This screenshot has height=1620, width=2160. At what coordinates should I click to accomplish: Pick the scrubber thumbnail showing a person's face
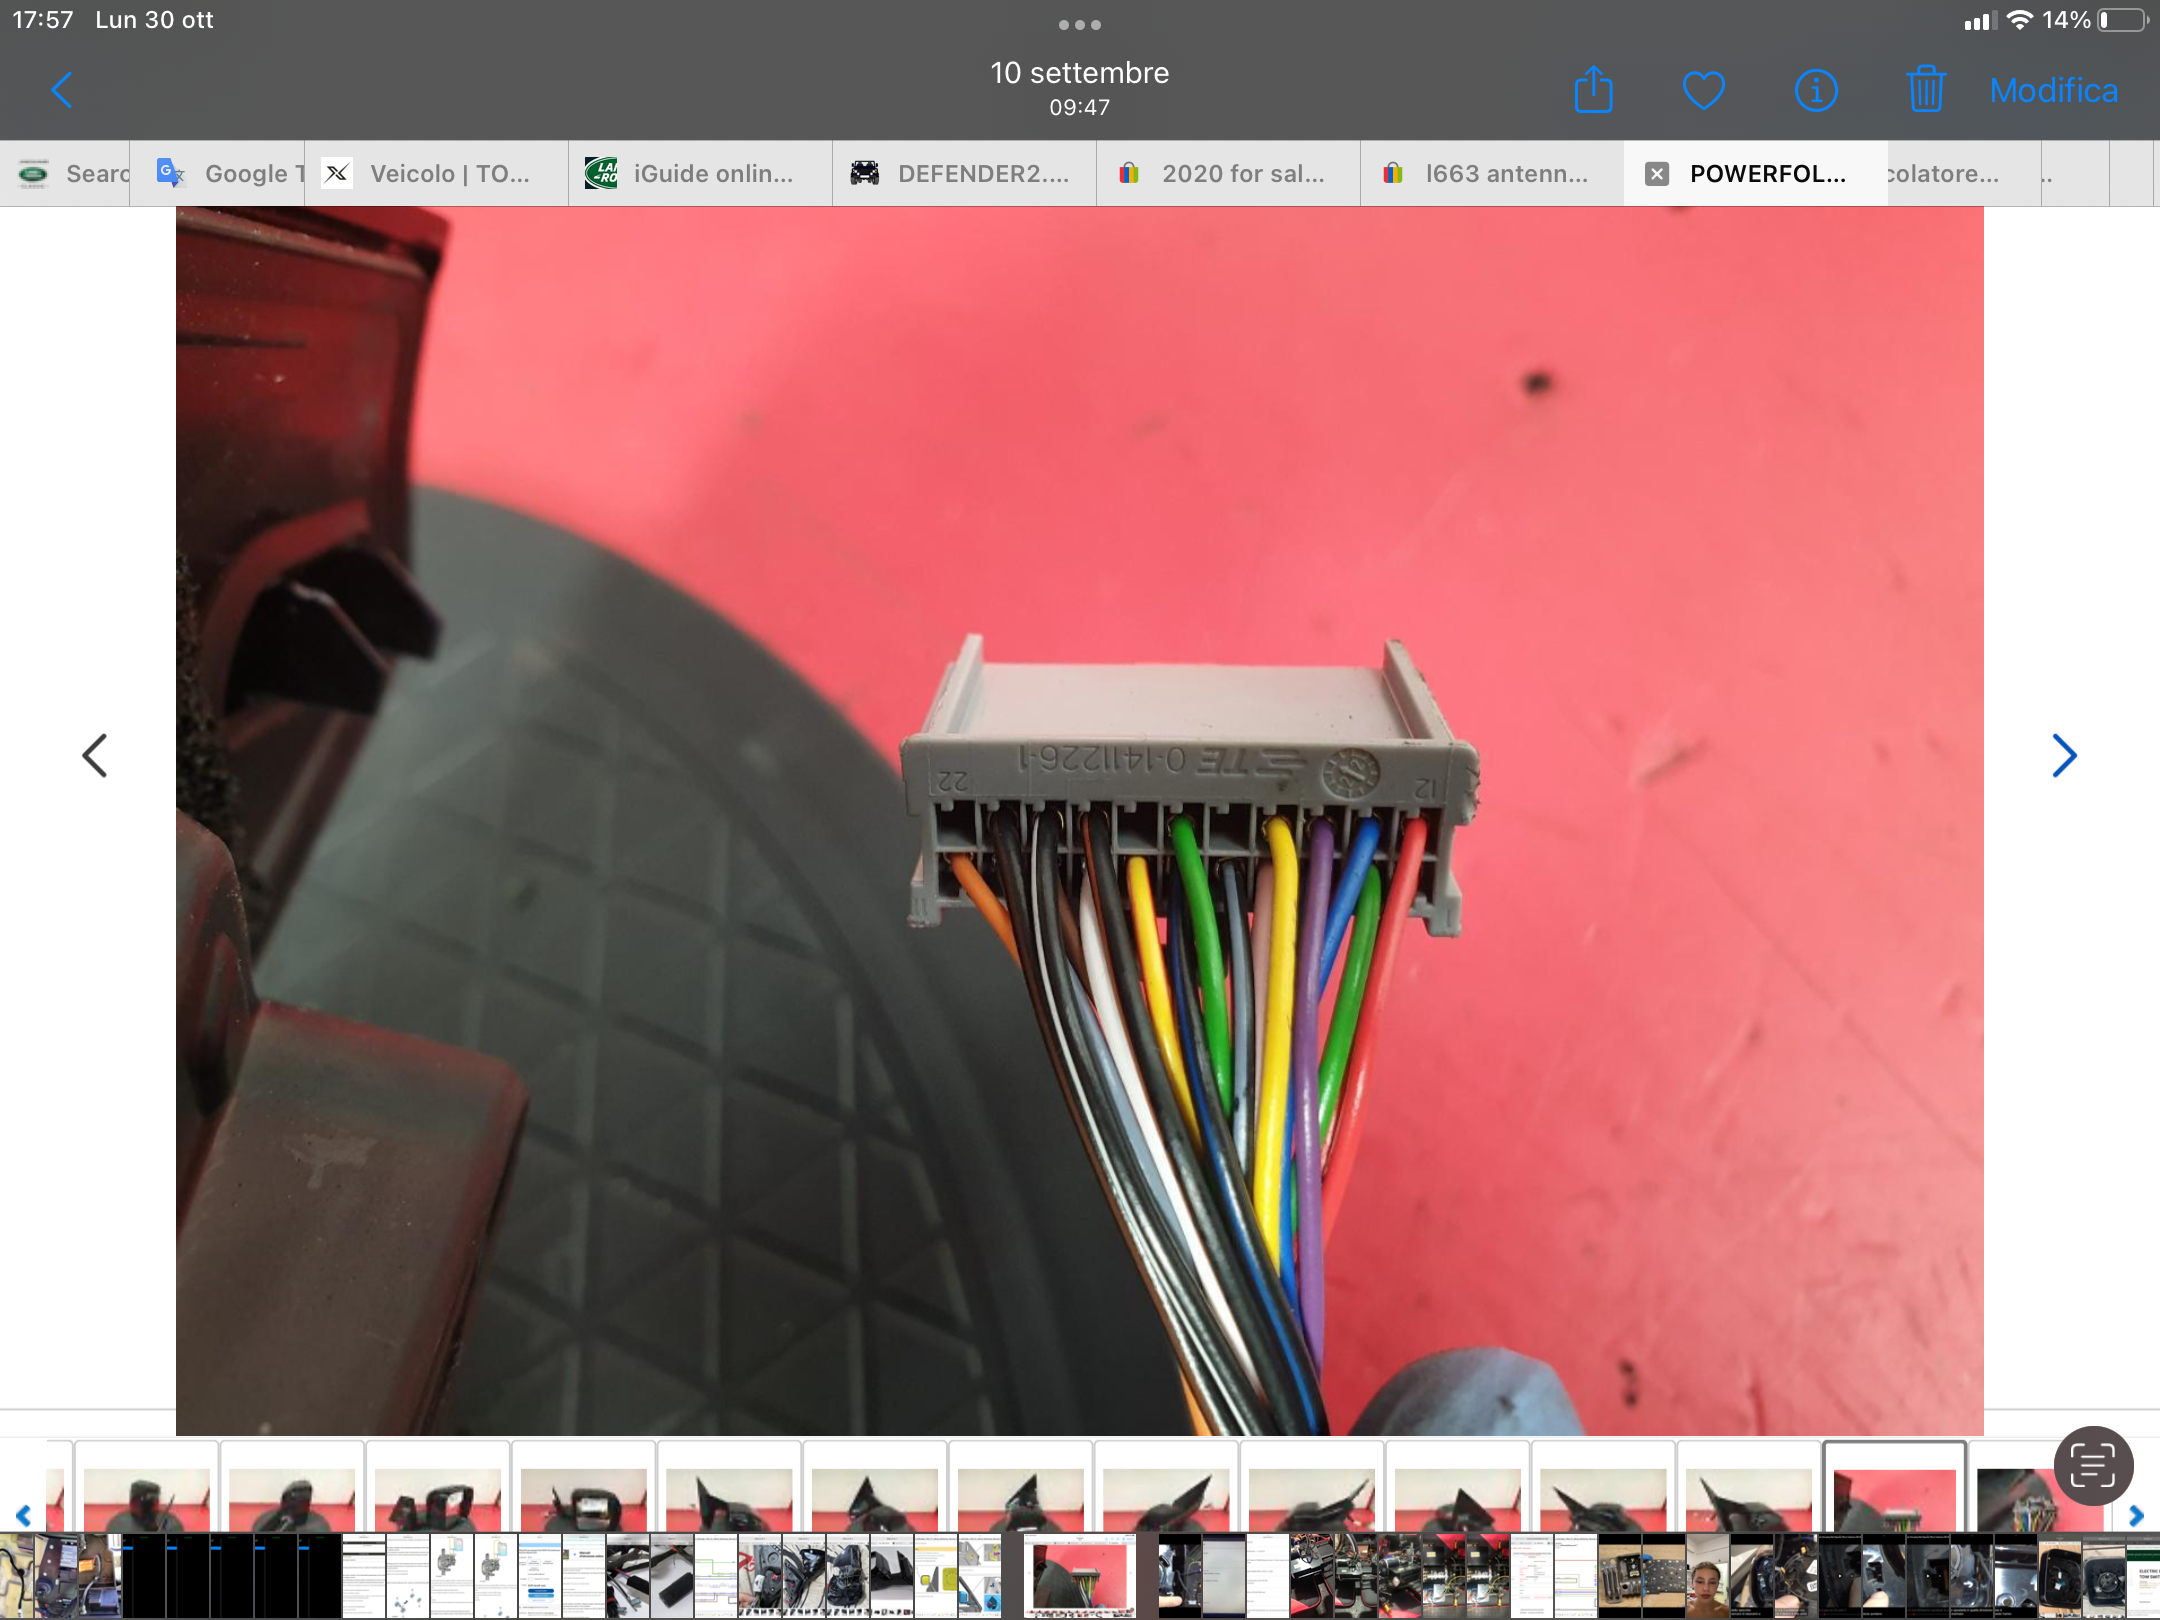click(1707, 1575)
